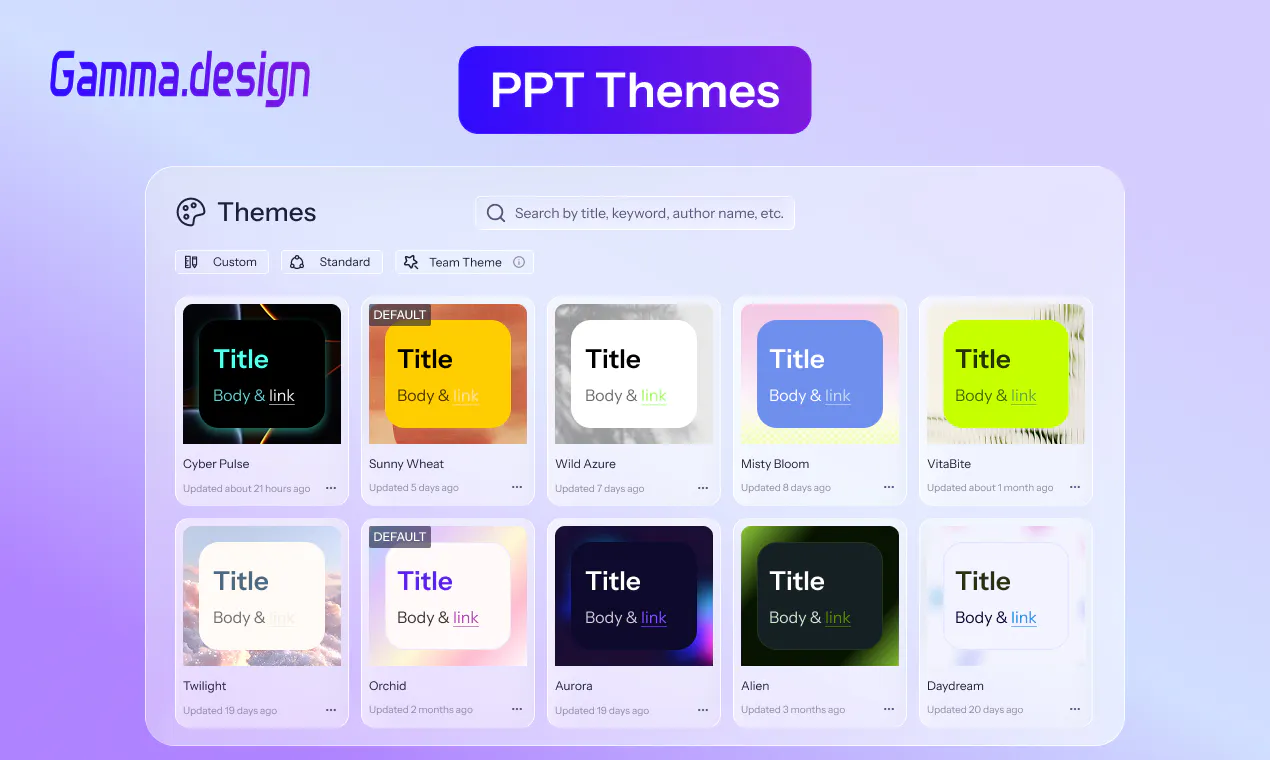The height and width of the screenshot is (760, 1270).
Task: Click the Alien theme name
Action: (x=755, y=686)
